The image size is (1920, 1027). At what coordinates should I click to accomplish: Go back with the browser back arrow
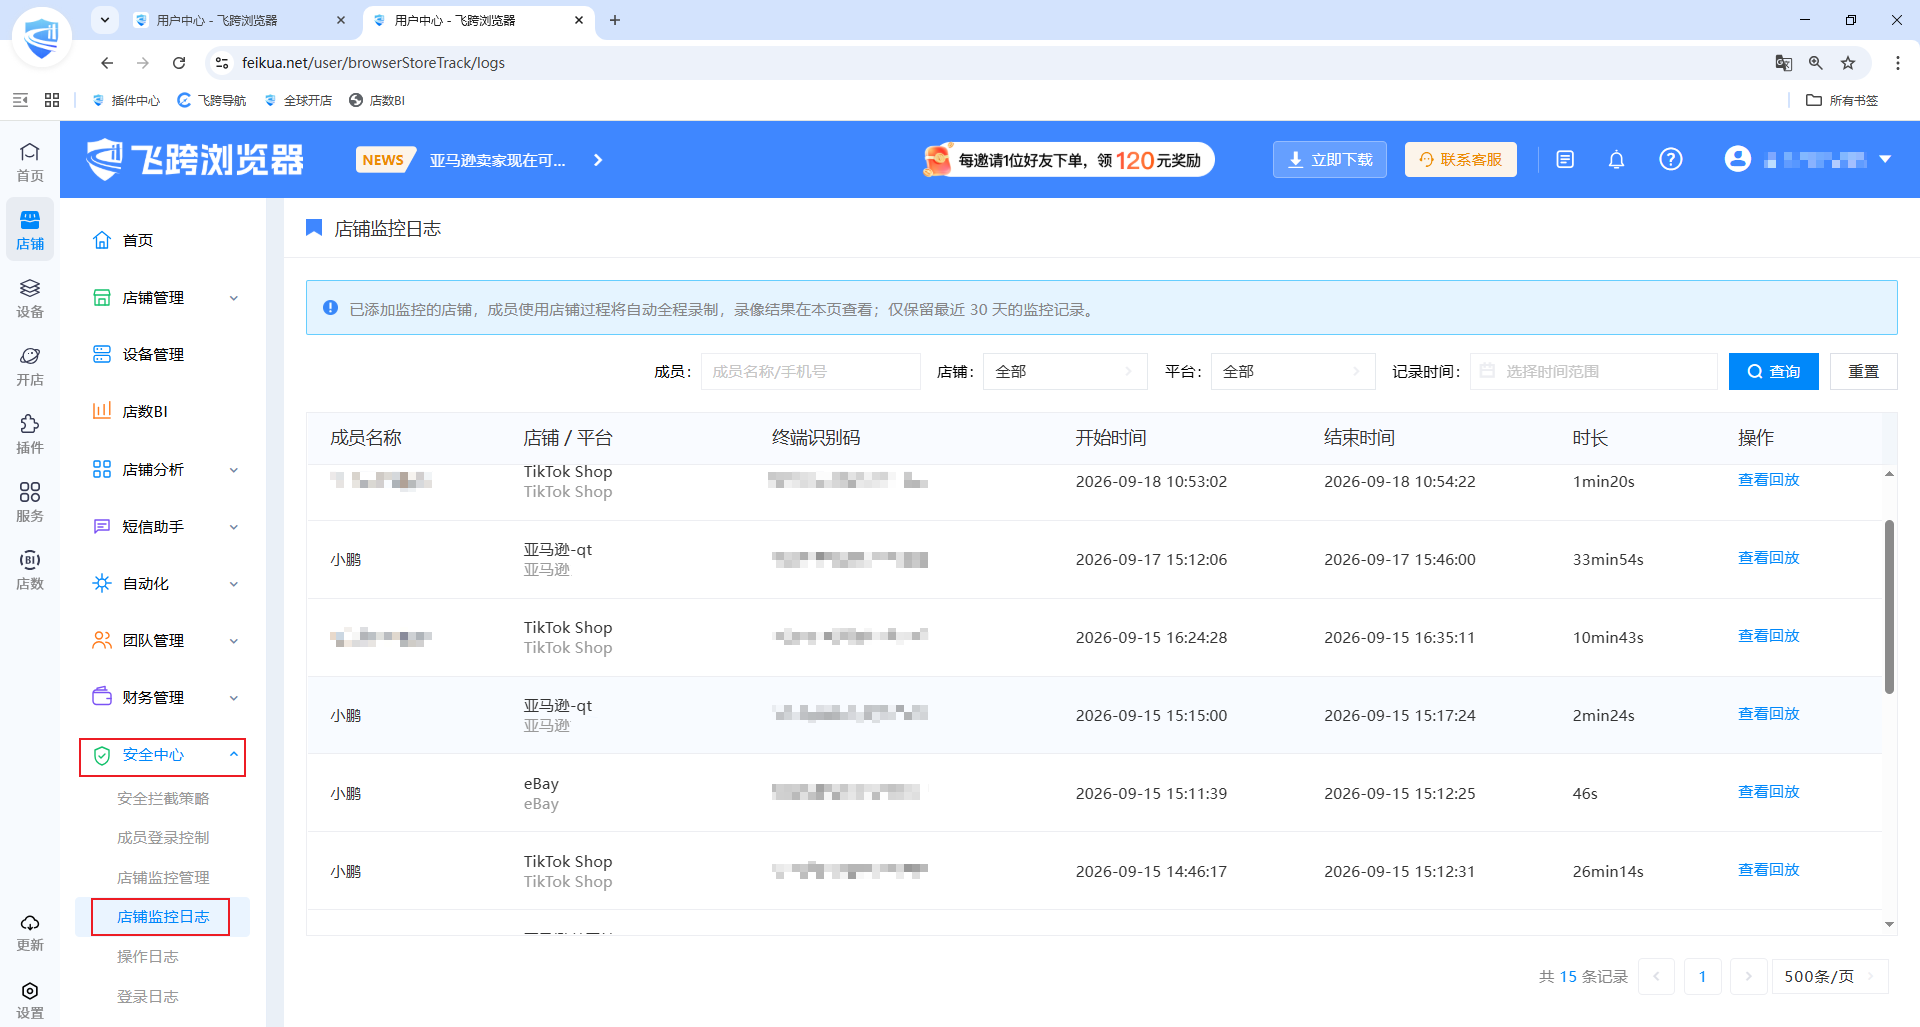coord(107,63)
